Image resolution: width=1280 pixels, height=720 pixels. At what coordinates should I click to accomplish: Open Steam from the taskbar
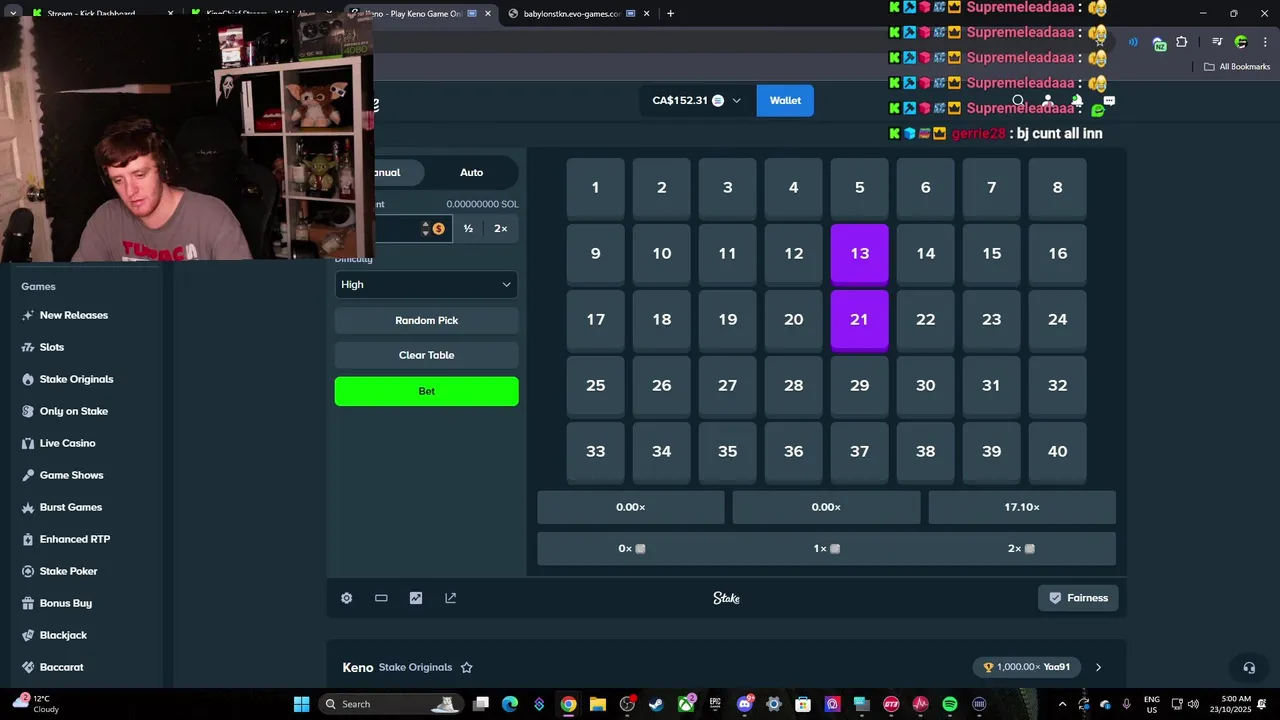pyautogui.click(x=656, y=704)
